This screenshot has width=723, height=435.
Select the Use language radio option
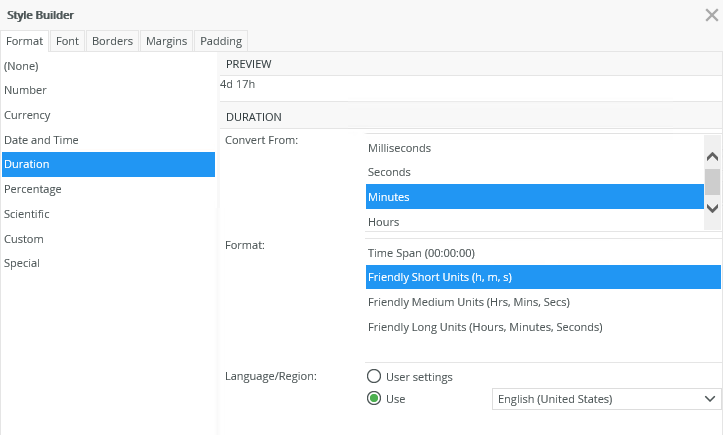(375, 399)
